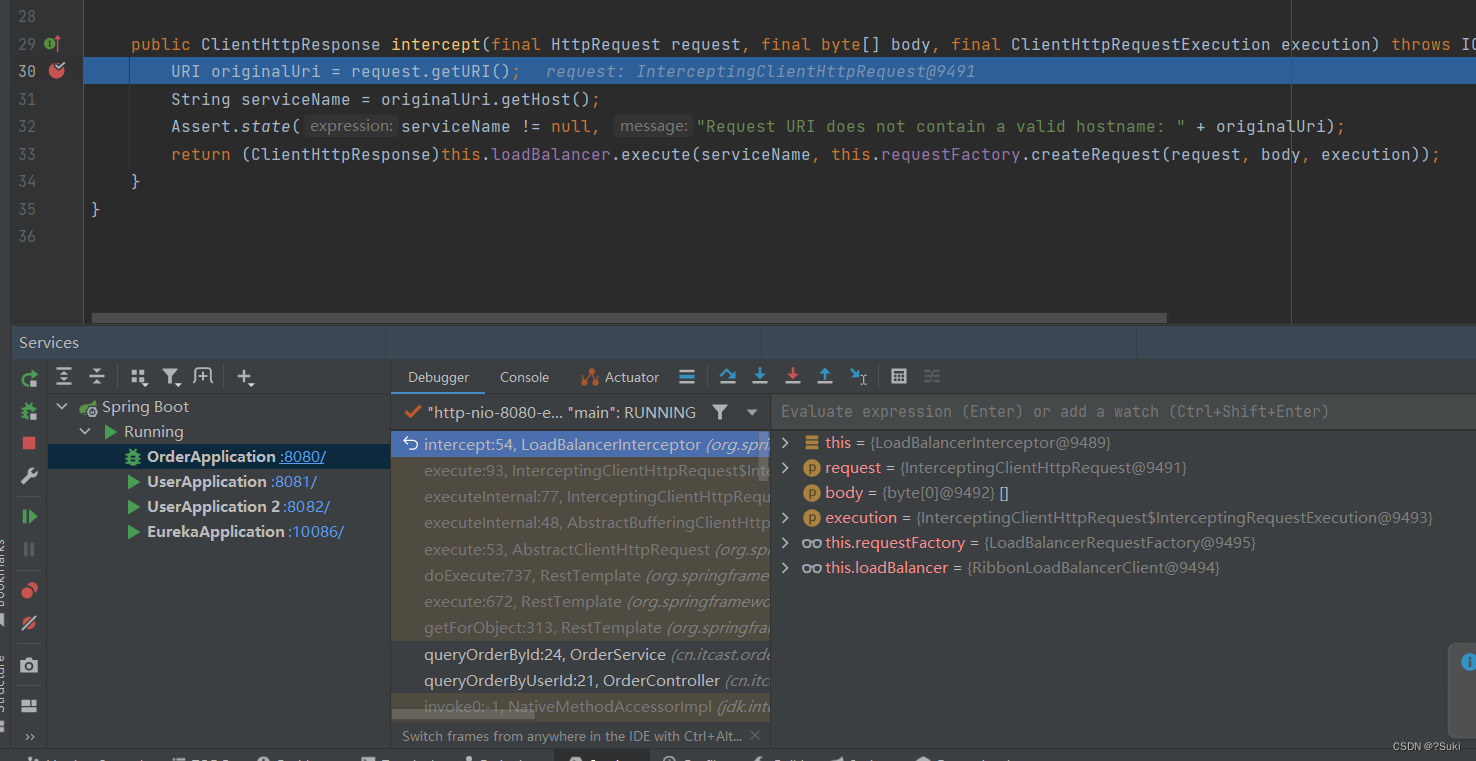The width and height of the screenshot is (1476, 761).
Task: Select frame doExecute:737, RestTemplate
Action: (x=581, y=575)
